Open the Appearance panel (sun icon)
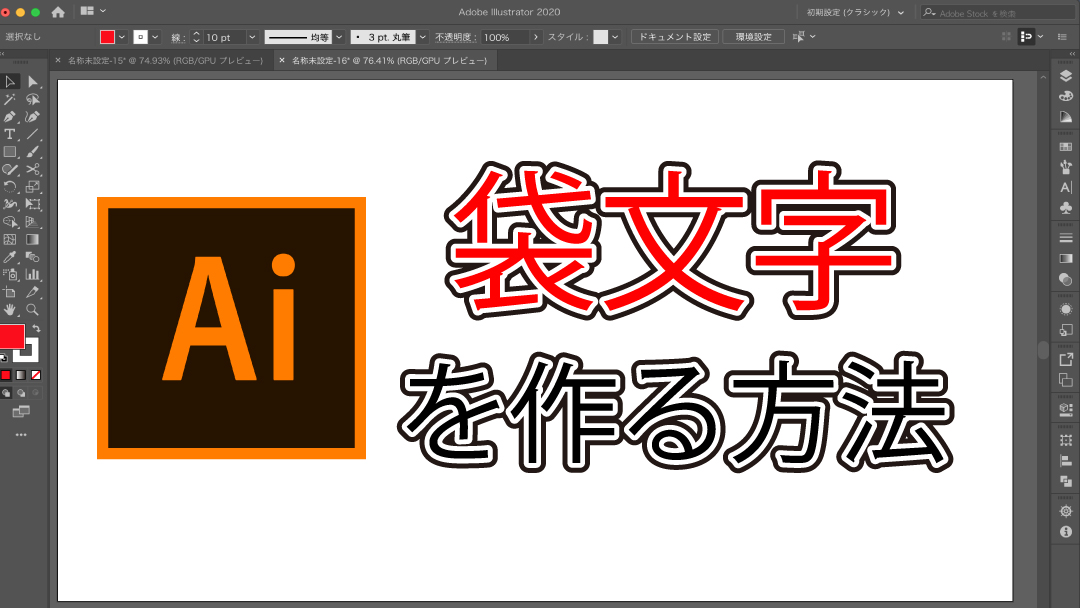1080x608 pixels. click(x=1066, y=309)
